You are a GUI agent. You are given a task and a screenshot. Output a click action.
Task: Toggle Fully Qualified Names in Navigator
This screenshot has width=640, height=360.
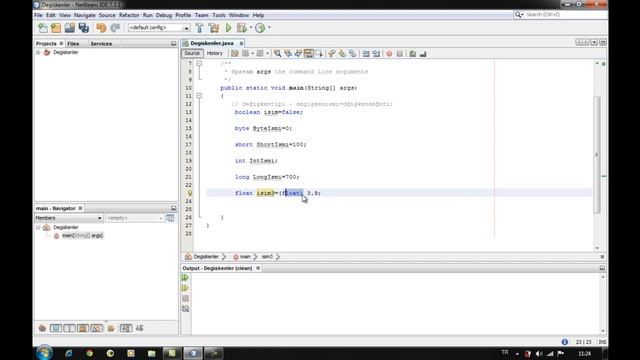(x=111, y=328)
